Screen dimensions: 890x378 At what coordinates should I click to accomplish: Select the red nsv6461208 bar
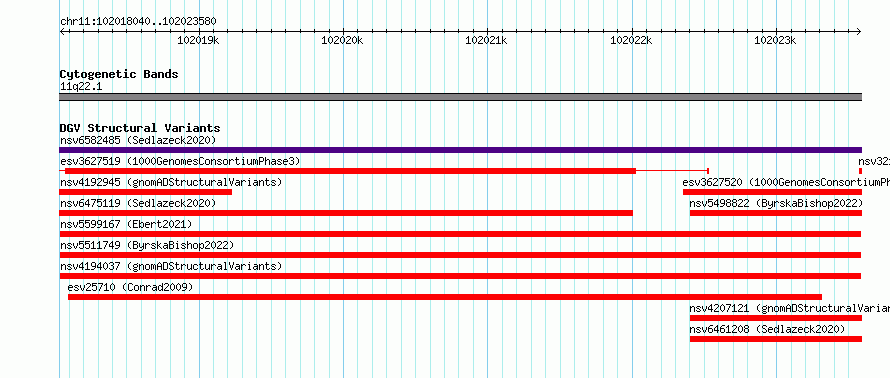(776, 339)
